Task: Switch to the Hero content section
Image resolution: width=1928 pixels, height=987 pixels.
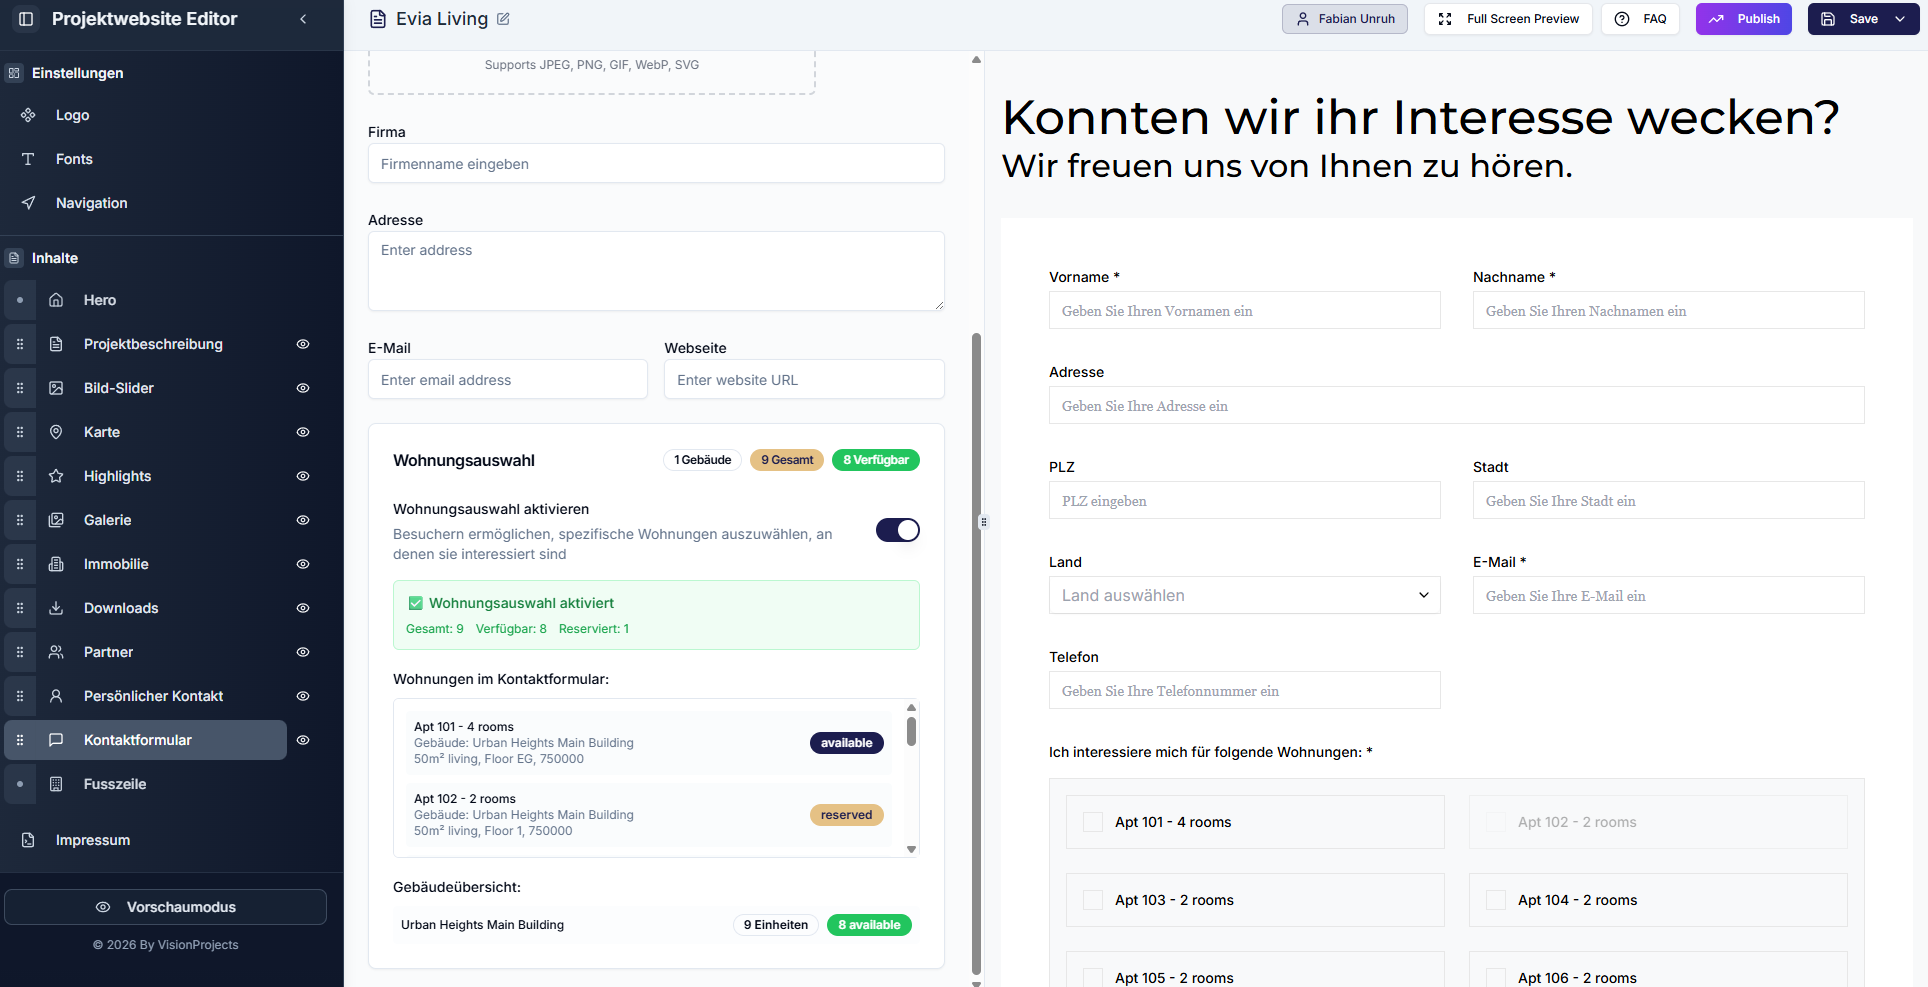Action: click(x=99, y=300)
